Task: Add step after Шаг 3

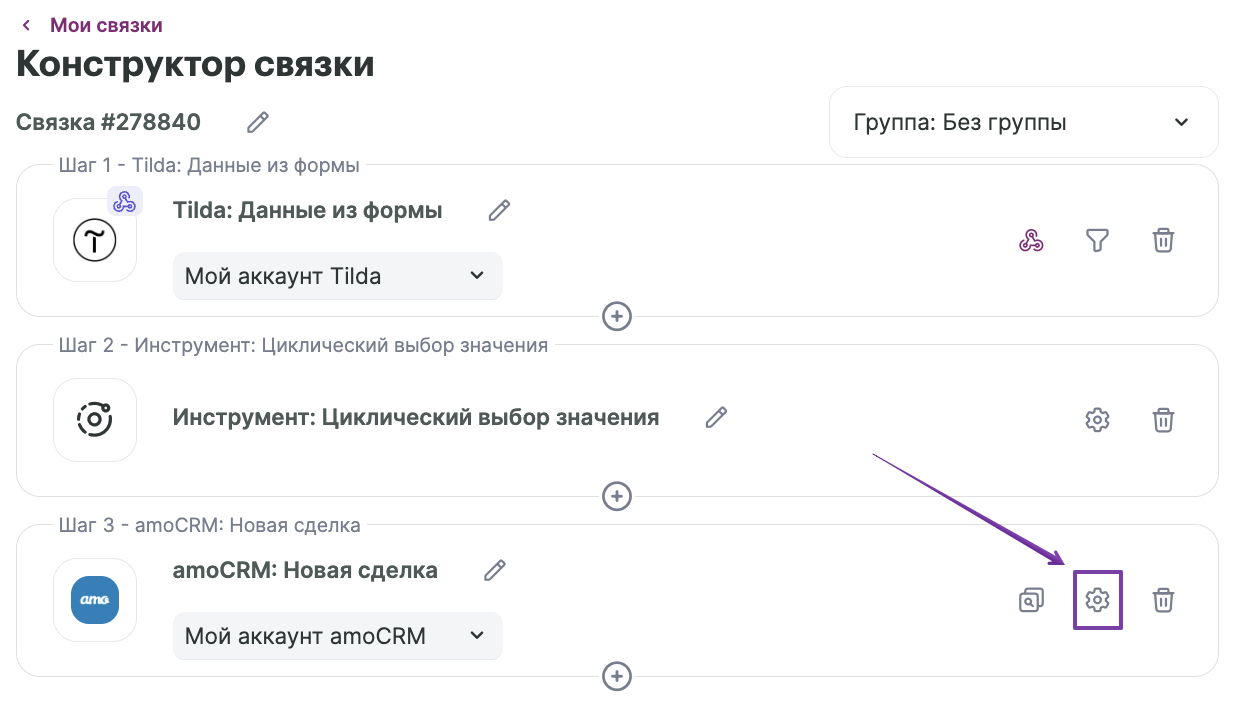Action: click(x=617, y=676)
